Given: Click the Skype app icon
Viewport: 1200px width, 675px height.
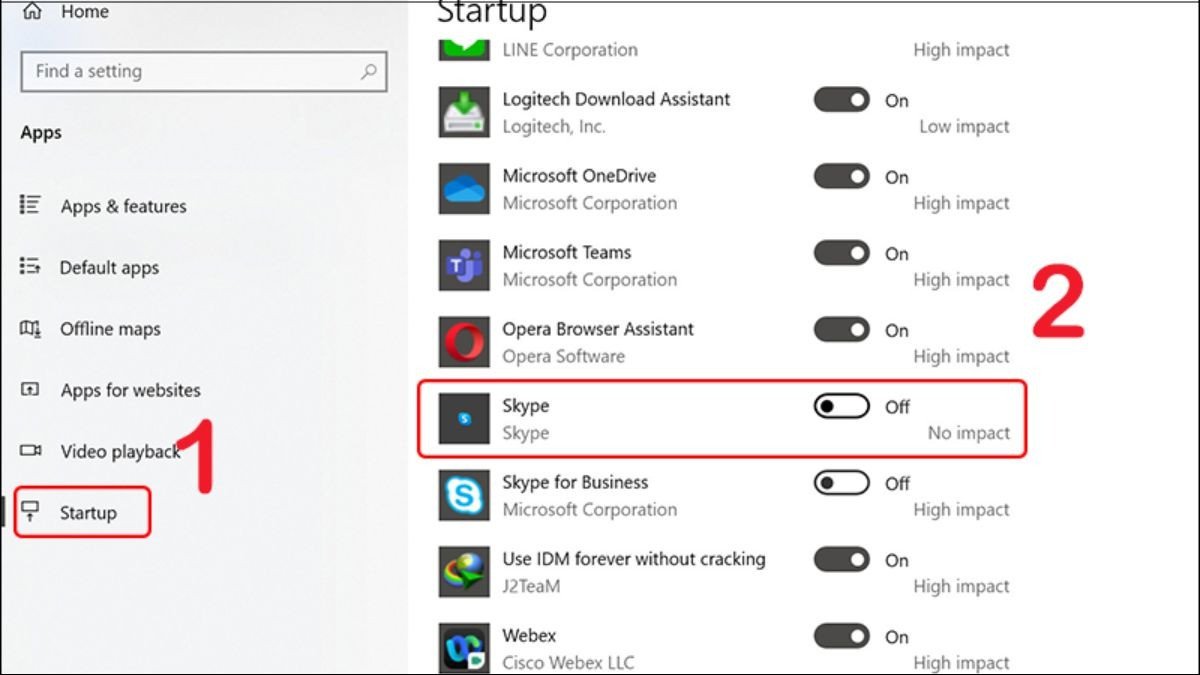Looking at the screenshot, I should tap(463, 418).
